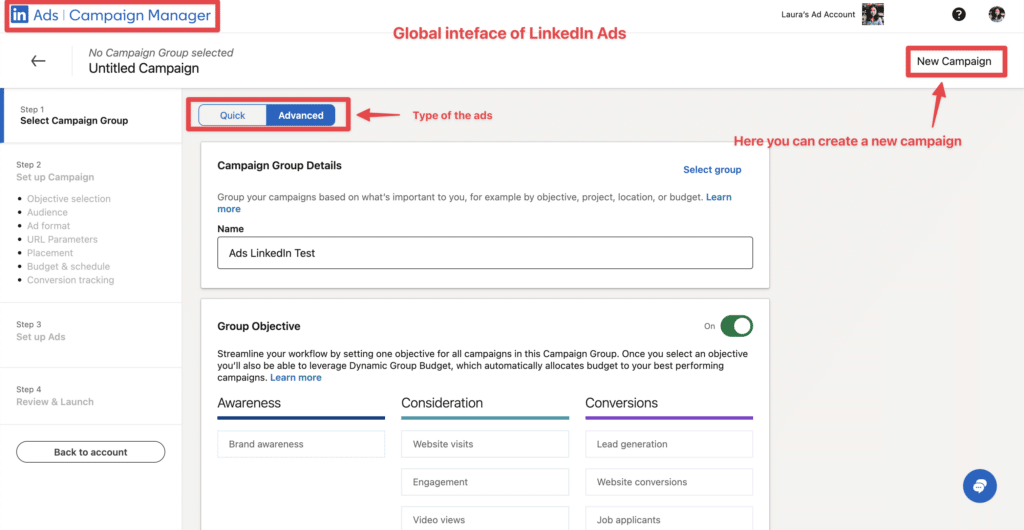Turn off the Group Objective toggle
This screenshot has width=1024, height=530.
pos(736,326)
